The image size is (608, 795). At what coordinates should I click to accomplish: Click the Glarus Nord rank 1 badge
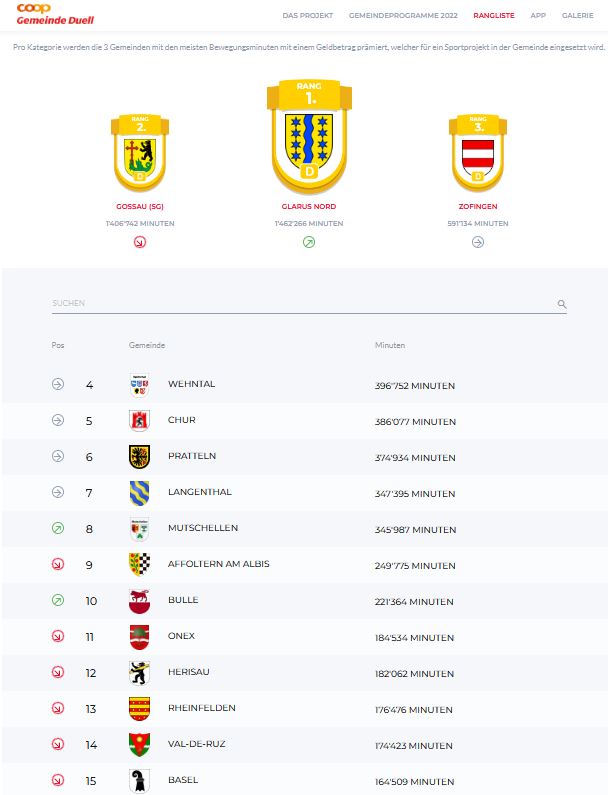click(x=309, y=136)
